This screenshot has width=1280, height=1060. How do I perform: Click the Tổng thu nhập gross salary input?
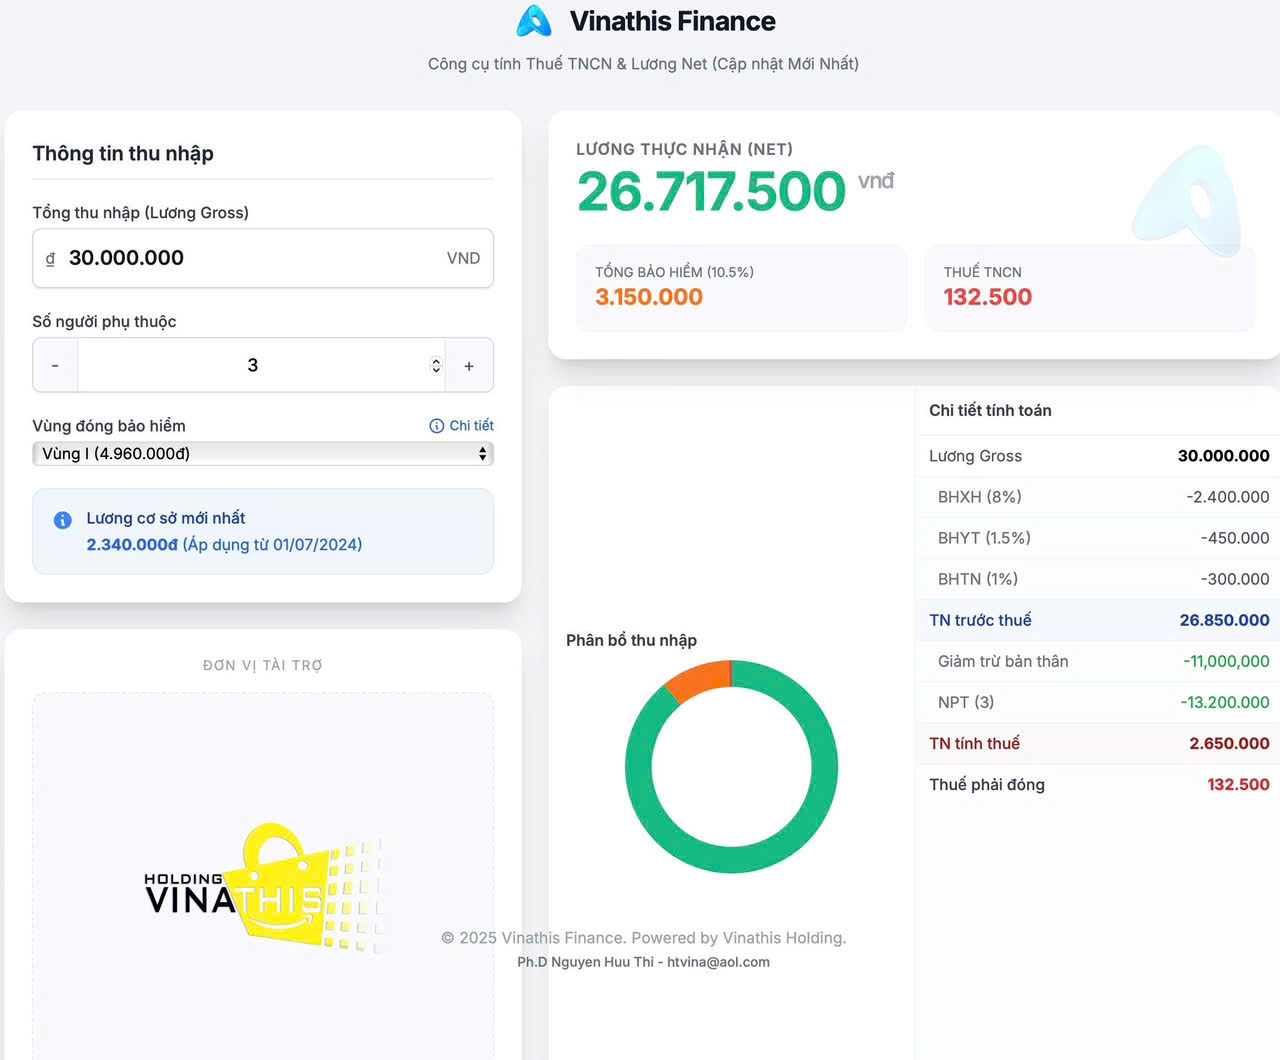[250, 258]
